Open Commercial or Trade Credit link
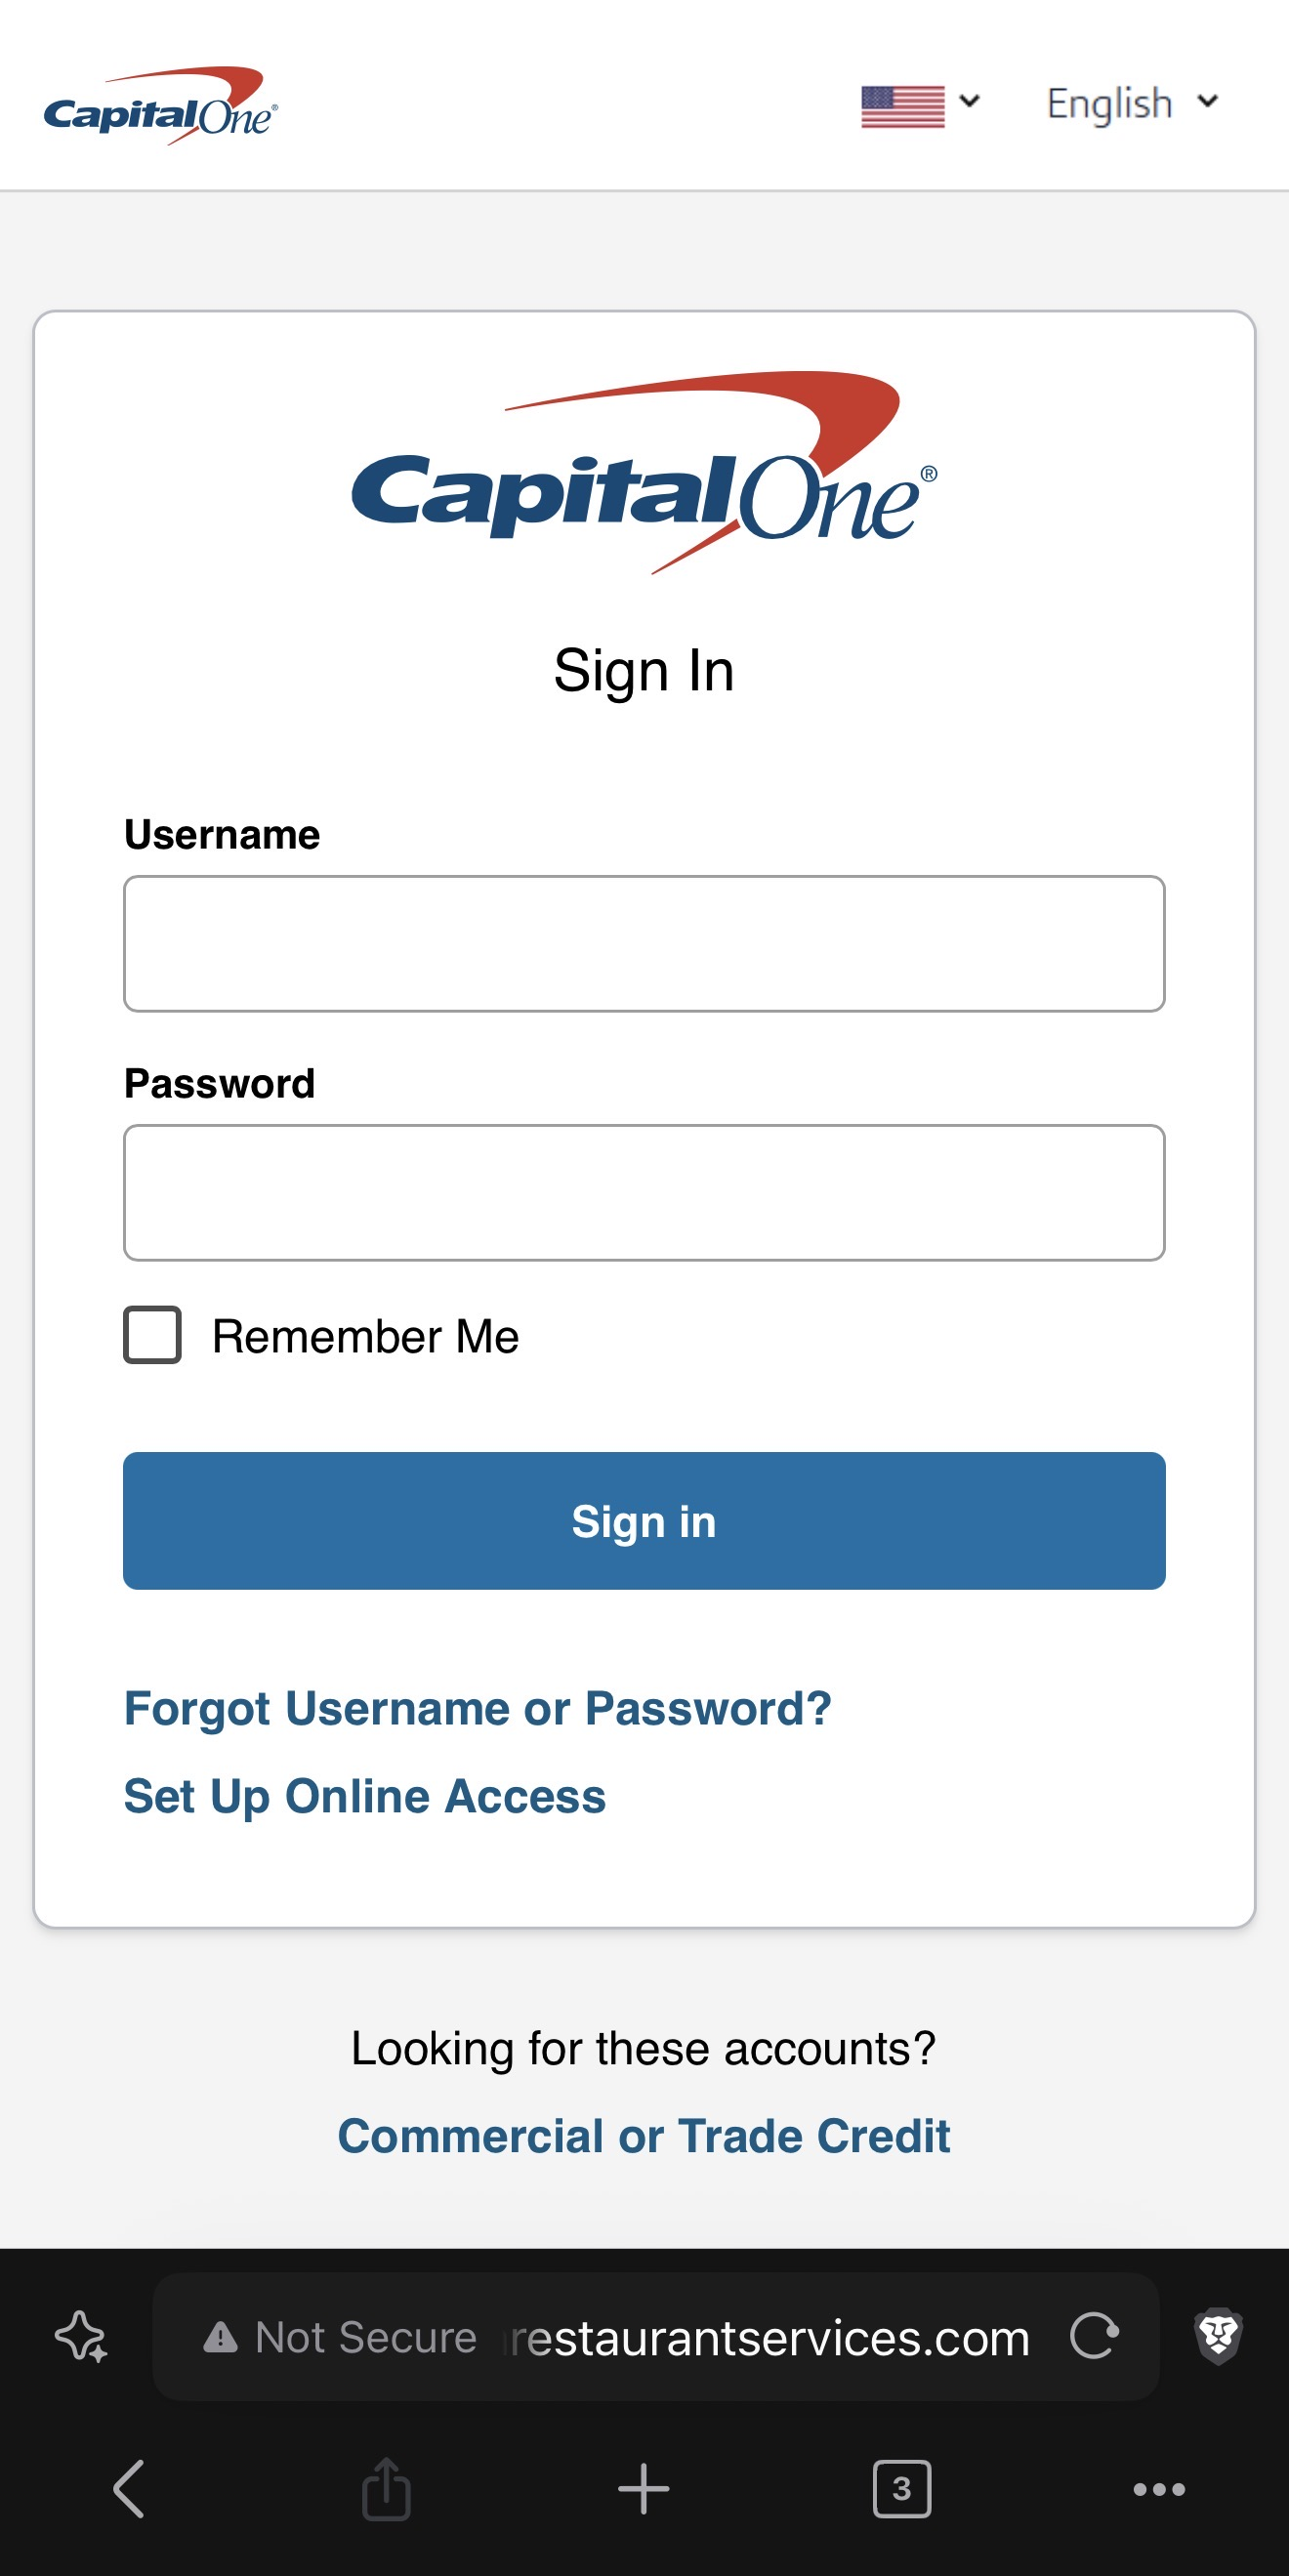1289x2576 pixels. tap(643, 2136)
